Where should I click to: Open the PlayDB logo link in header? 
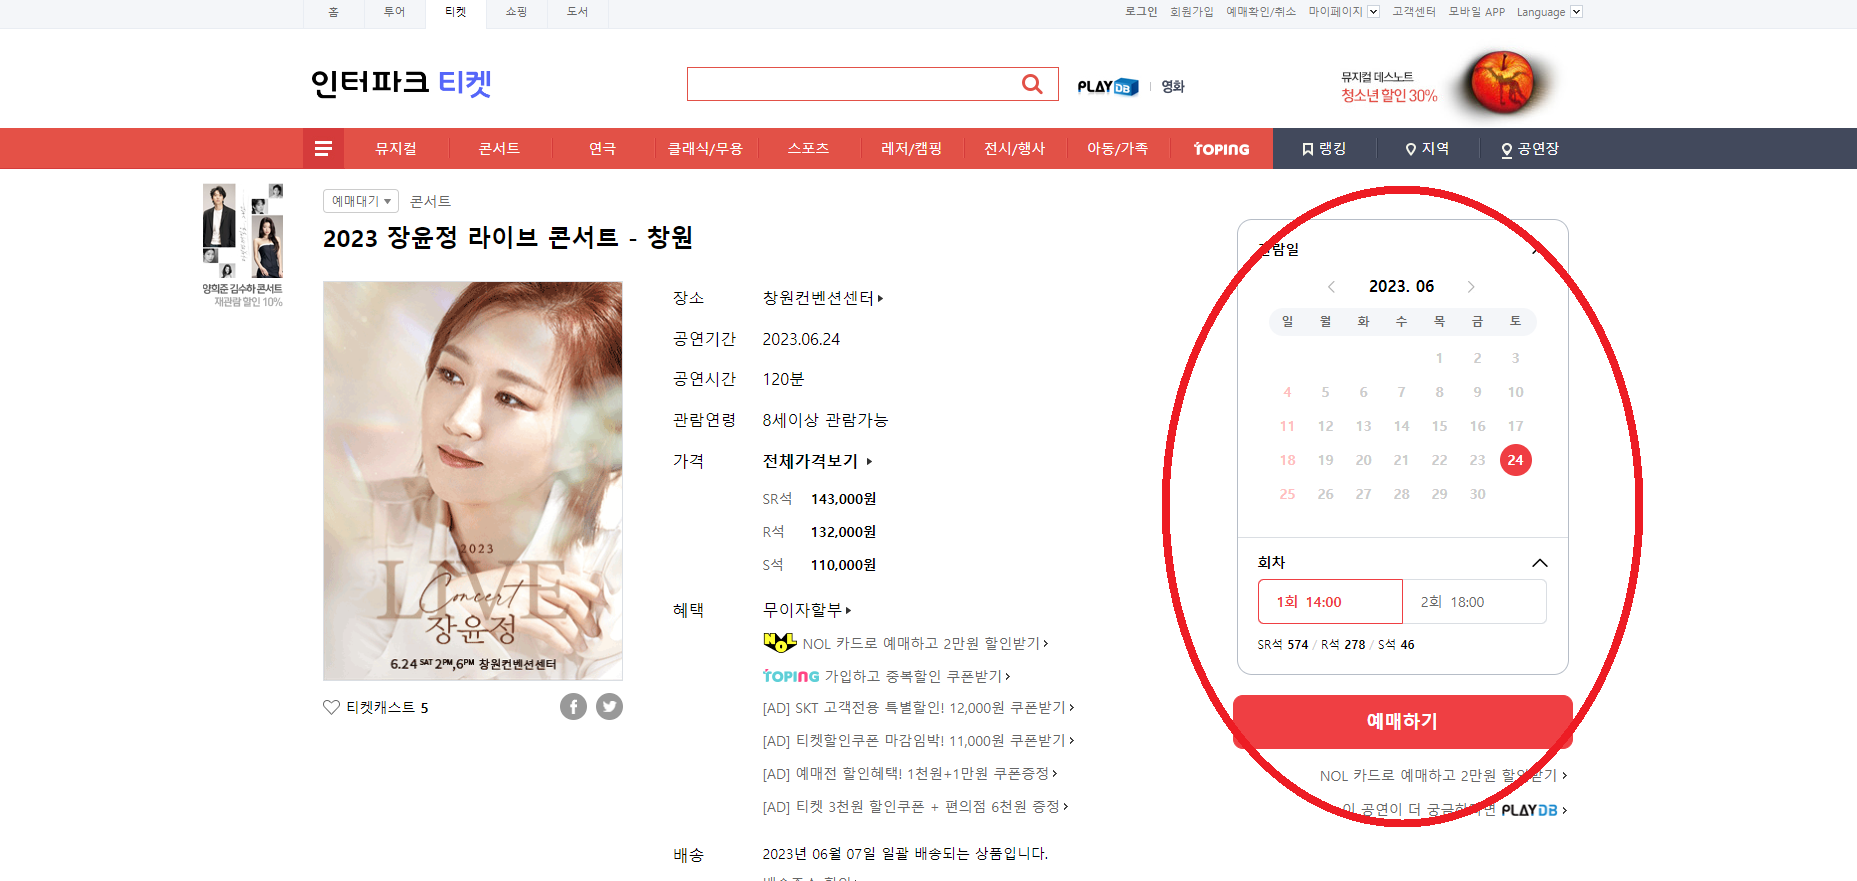[1108, 87]
